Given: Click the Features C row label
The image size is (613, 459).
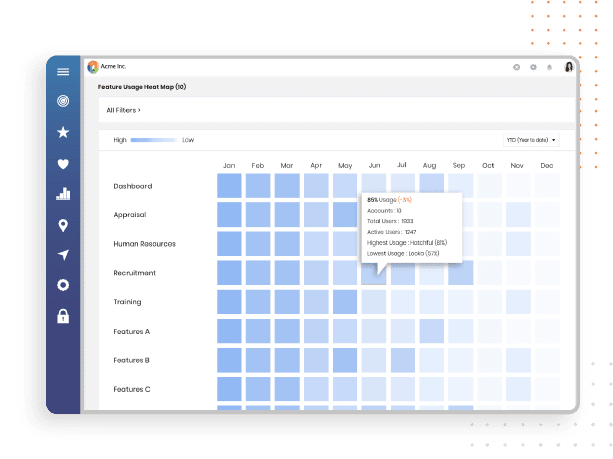Looking at the screenshot, I should click(x=132, y=389).
